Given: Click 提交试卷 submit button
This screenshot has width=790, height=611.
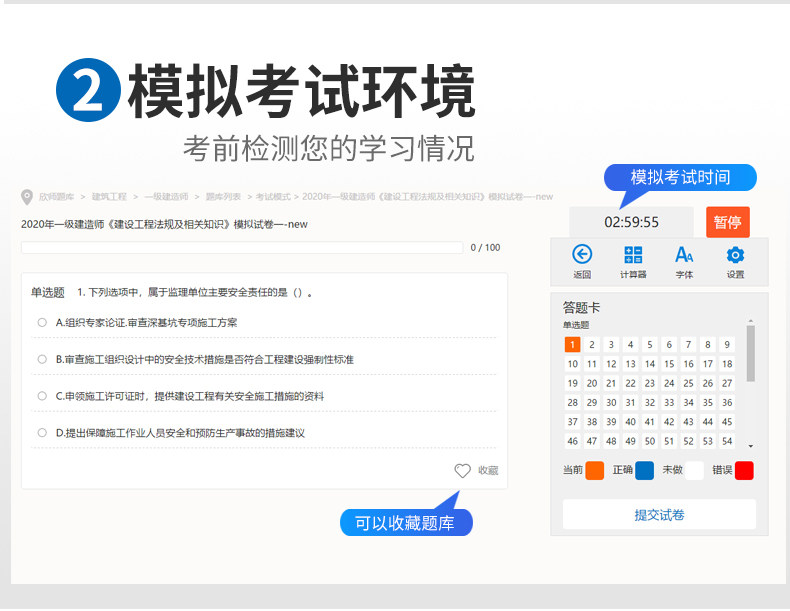Looking at the screenshot, I should click(659, 514).
